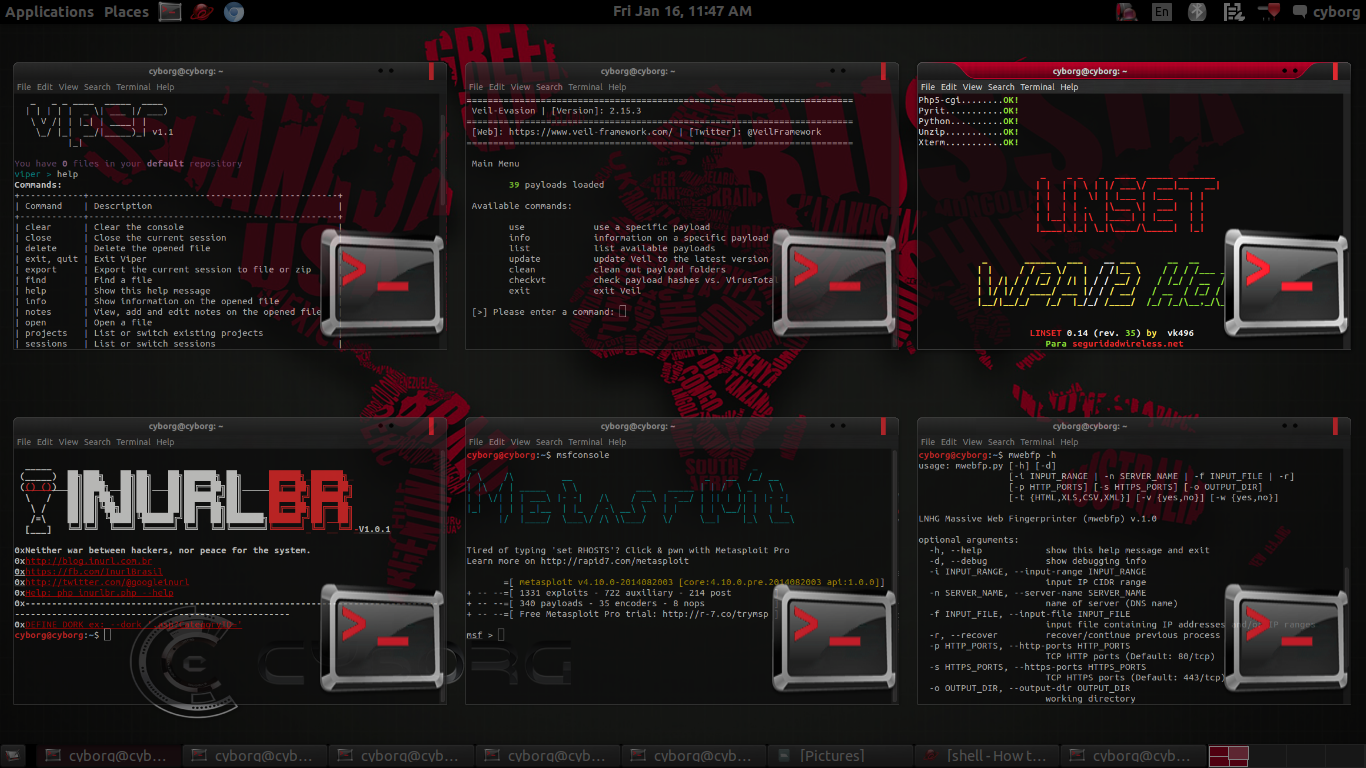Click the red ringed-planet launcher in the top panel
The image size is (1366, 768).
(202, 12)
